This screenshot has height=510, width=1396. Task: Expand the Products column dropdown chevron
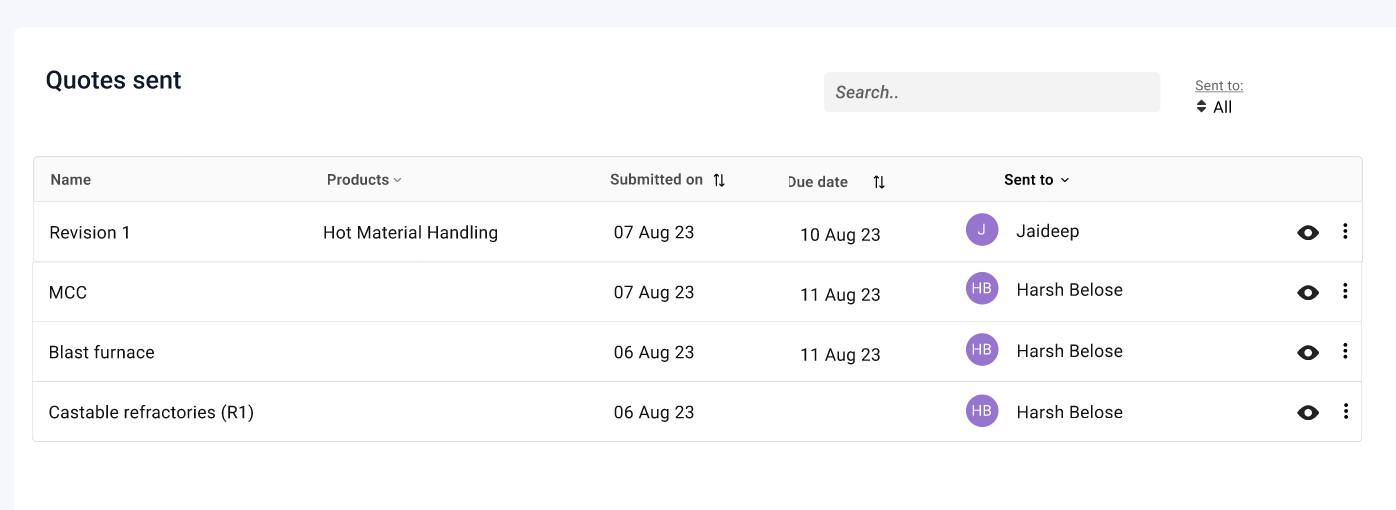[397, 180]
